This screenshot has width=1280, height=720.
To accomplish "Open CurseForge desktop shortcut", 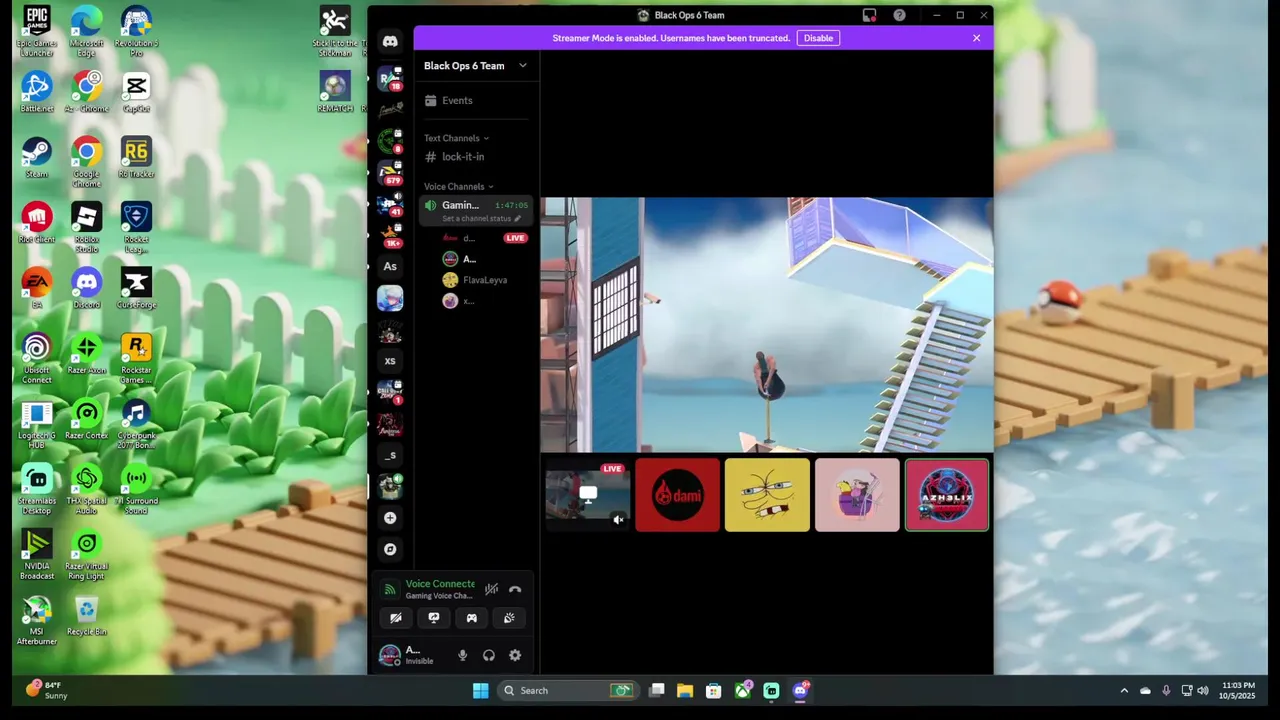I will [136, 289].
